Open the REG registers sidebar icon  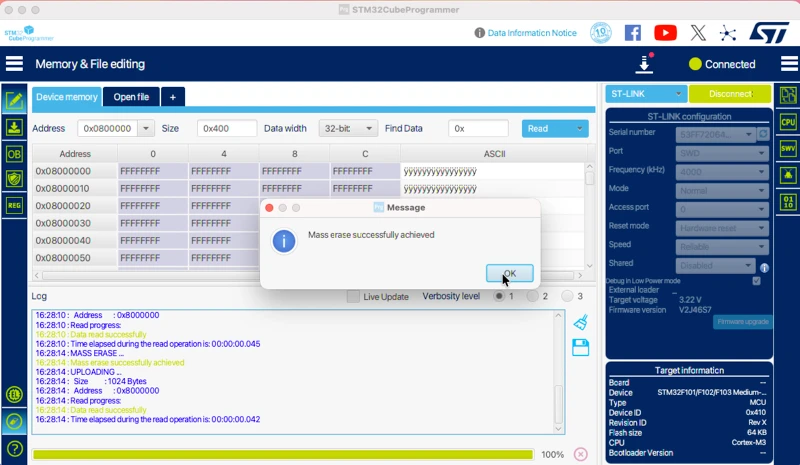click(14, 204)
